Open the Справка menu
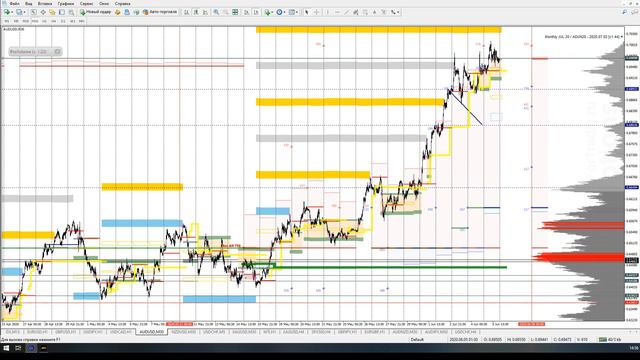Screen dimensions: 640x360 pyautogui.click(x=122, y=3)
